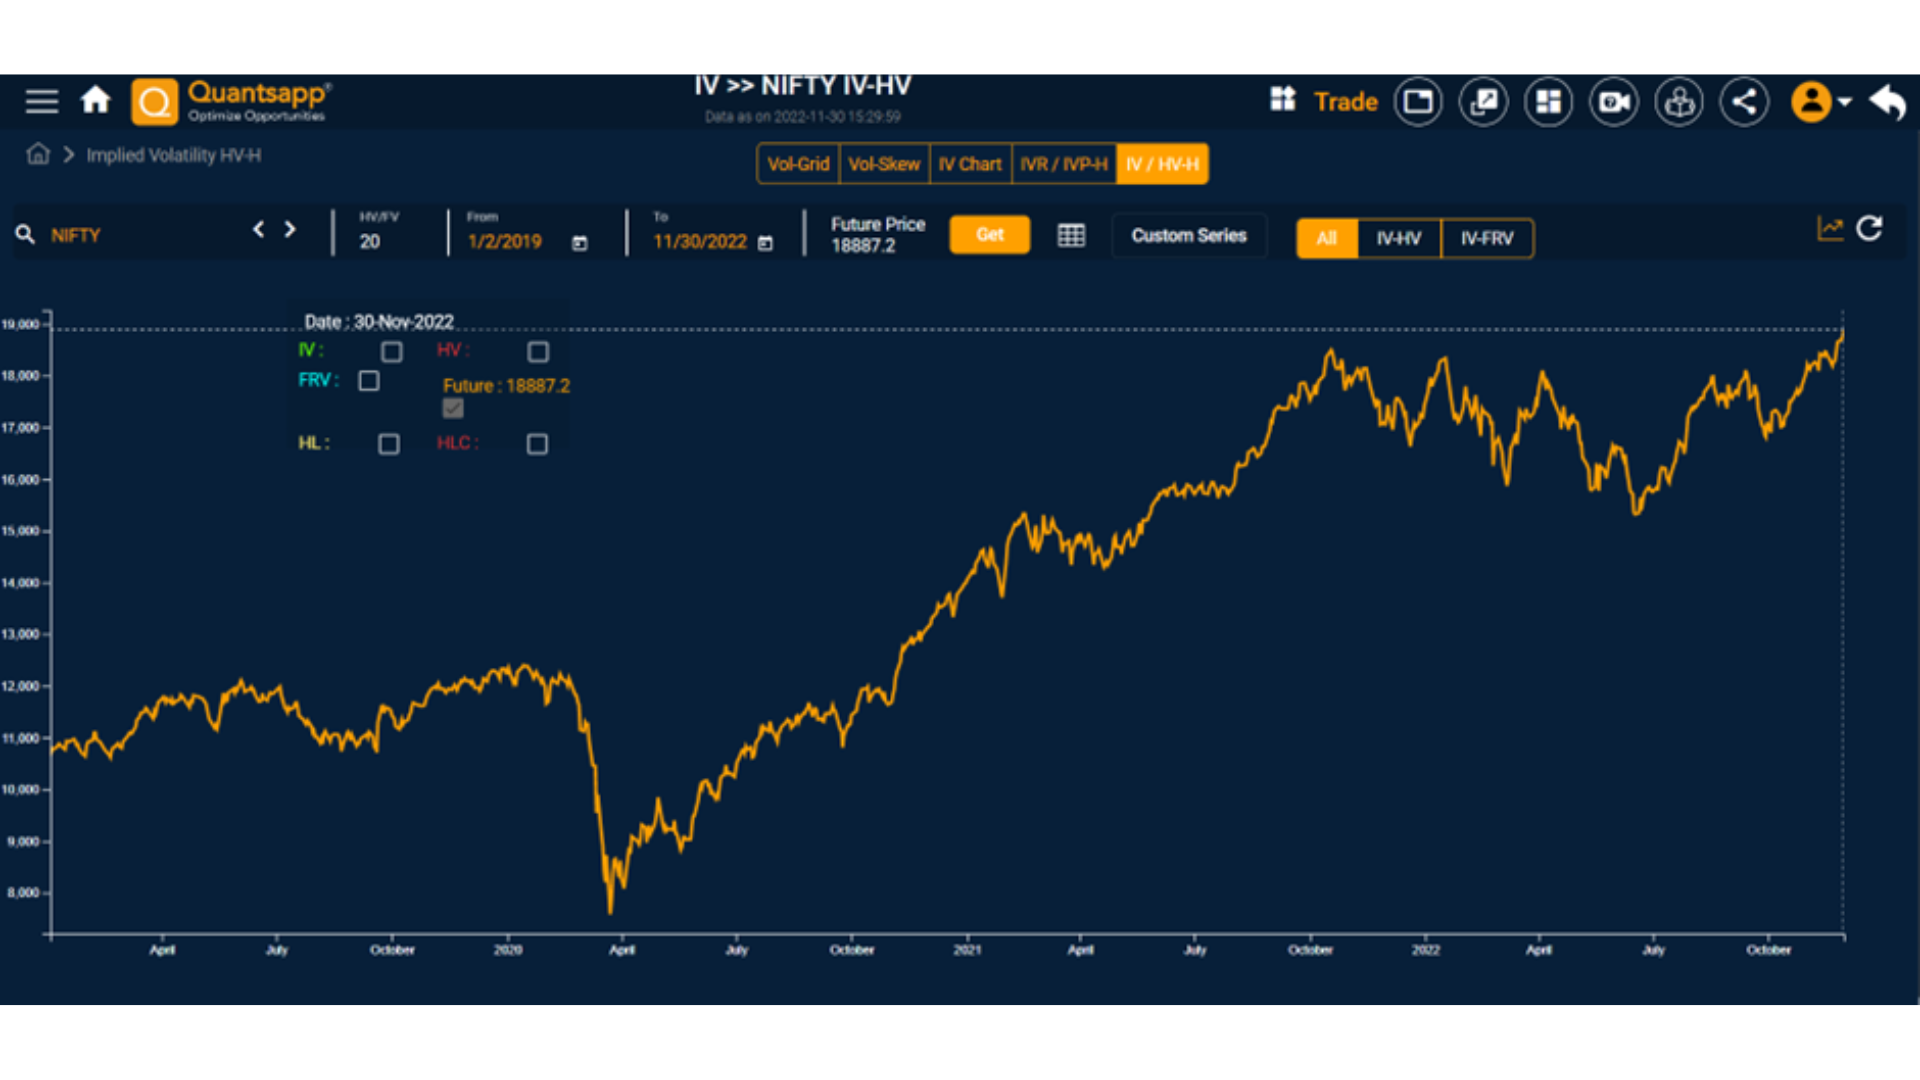
Task: Open the line chart settings icon
Action: click(x=1829, y=229)
